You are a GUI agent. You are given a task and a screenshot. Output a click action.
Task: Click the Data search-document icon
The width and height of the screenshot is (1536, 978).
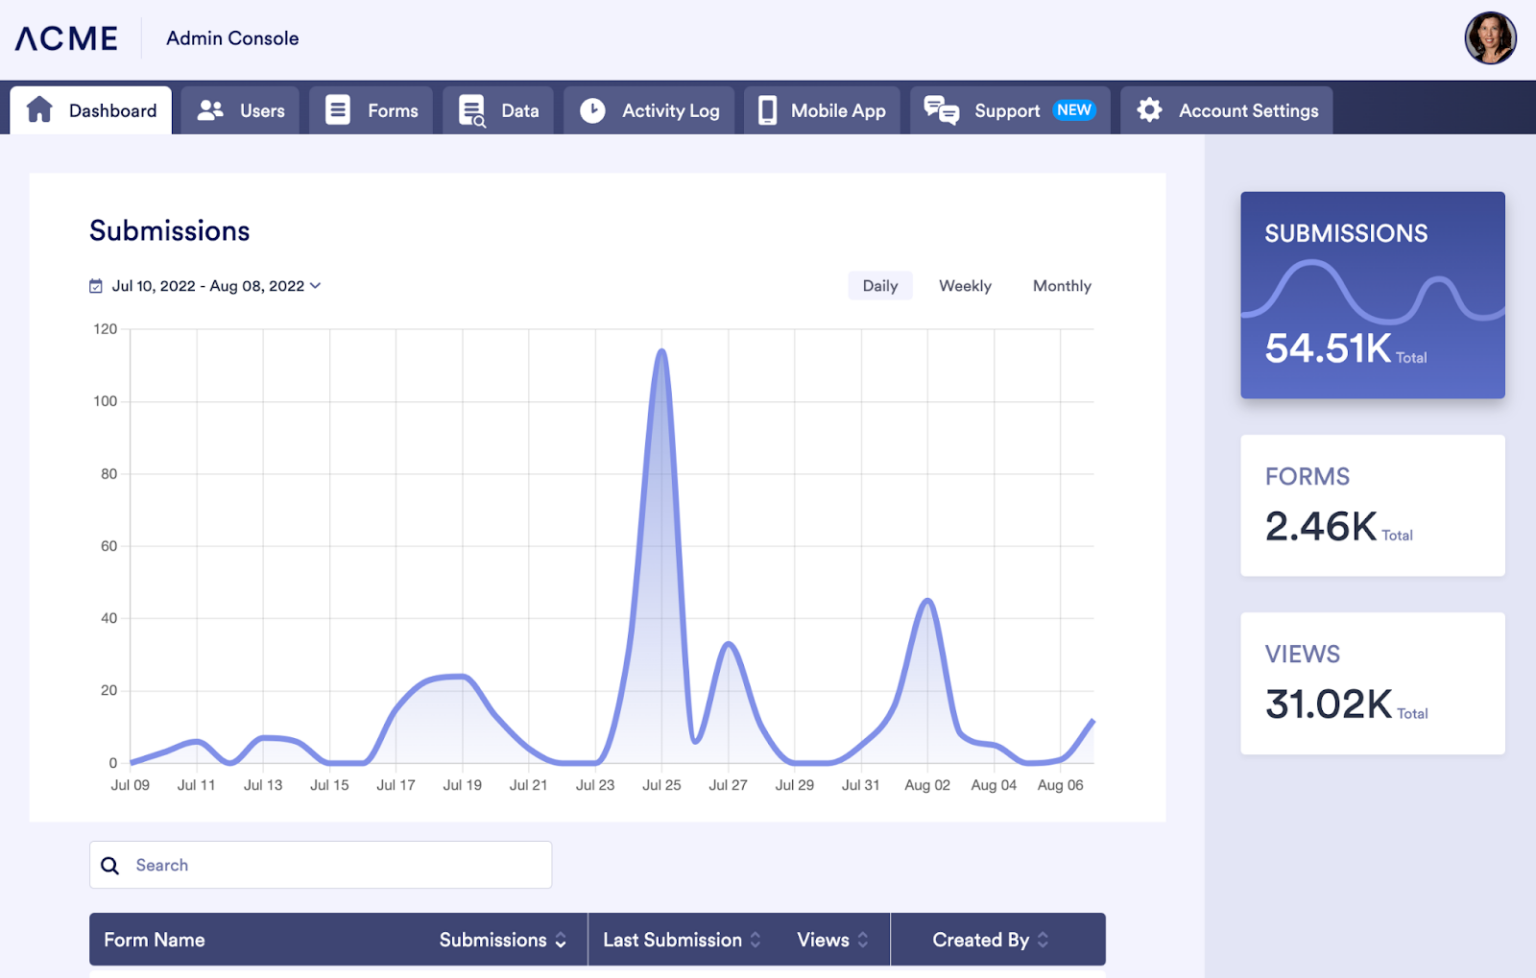[473, 110]
